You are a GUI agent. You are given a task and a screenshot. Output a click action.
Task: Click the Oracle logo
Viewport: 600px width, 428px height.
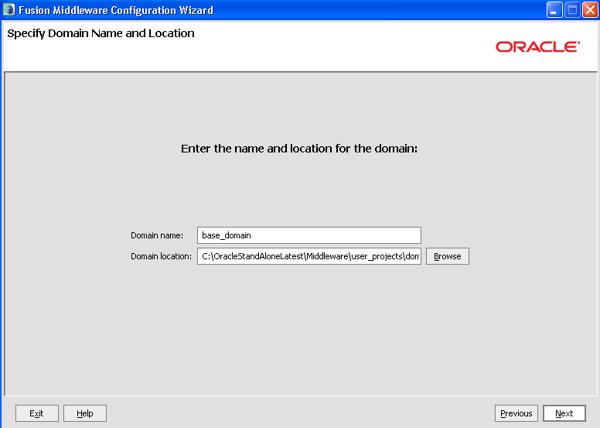point(537,47)
